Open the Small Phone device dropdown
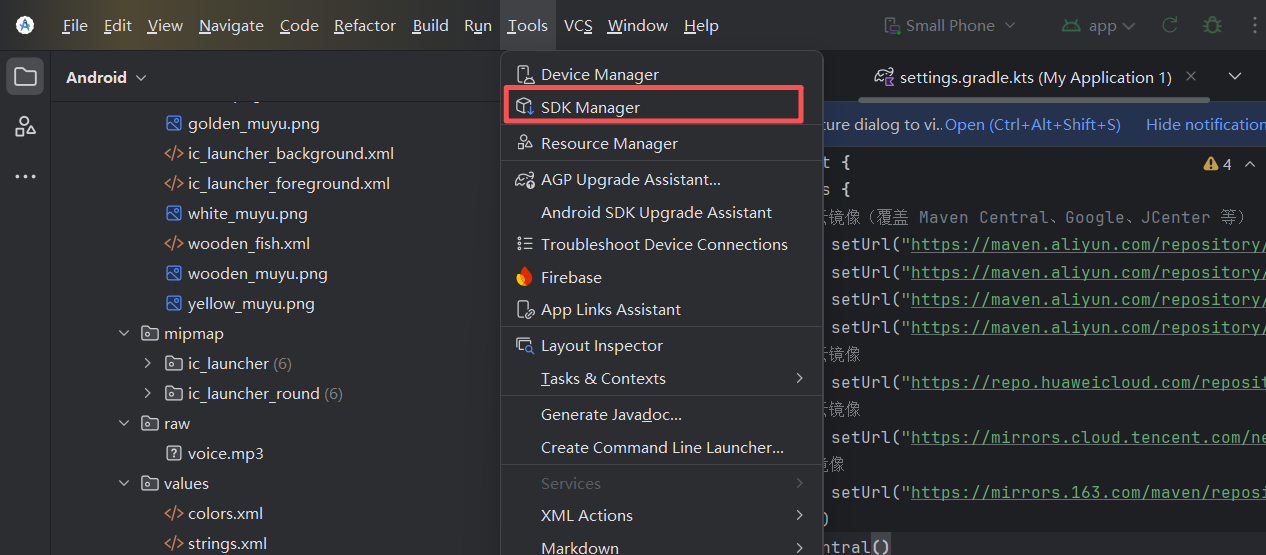This screenshot has width=1266, height=555. click(949, 26)
